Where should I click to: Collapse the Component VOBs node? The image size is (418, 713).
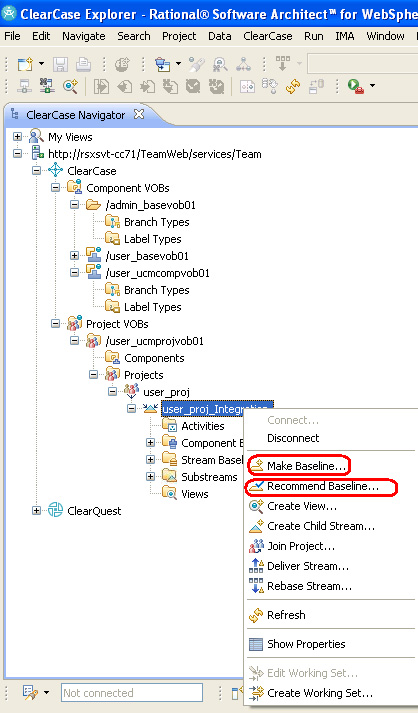(55, 187)
